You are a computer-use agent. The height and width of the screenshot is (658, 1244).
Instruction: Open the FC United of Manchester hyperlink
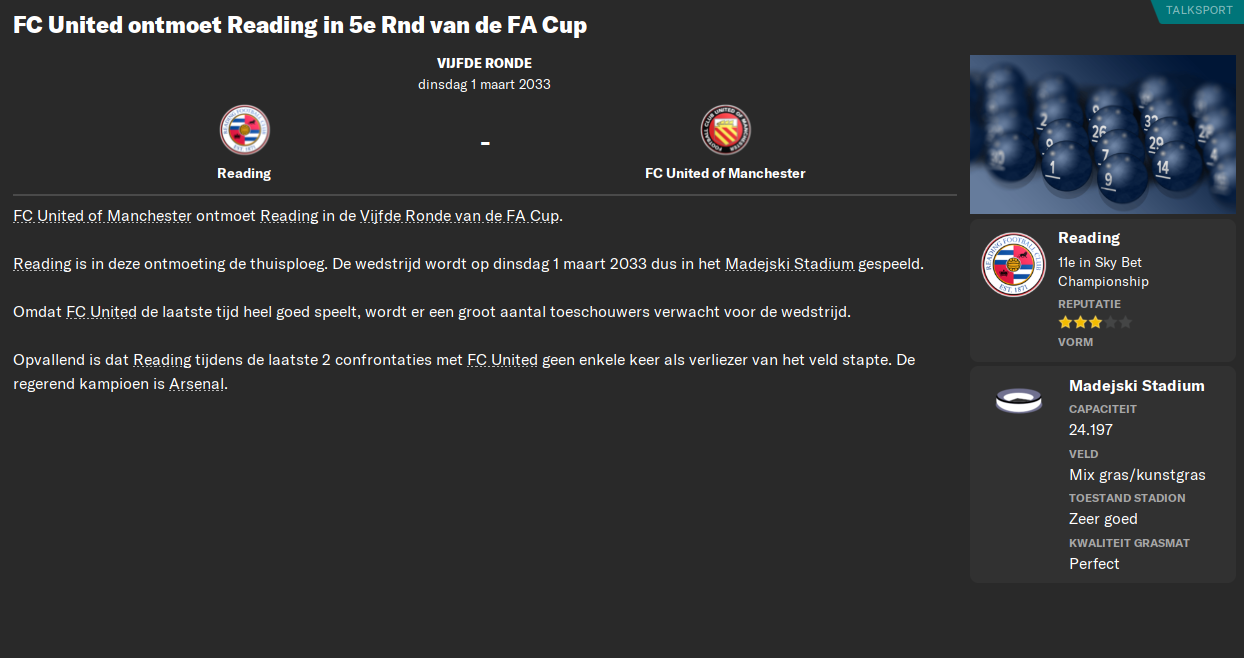click(100, 215)
